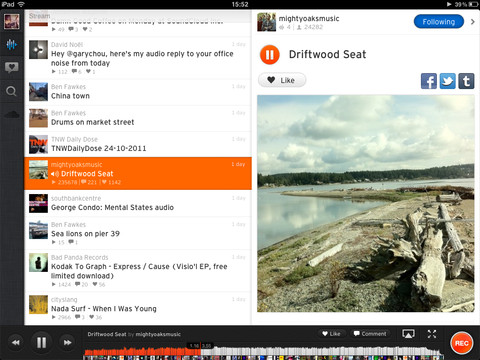Image resolution: width=480 pixels, height=360 pixels.
Task: Open the mightyoaksmusic avatar in track header
Action: click(266, 22)
